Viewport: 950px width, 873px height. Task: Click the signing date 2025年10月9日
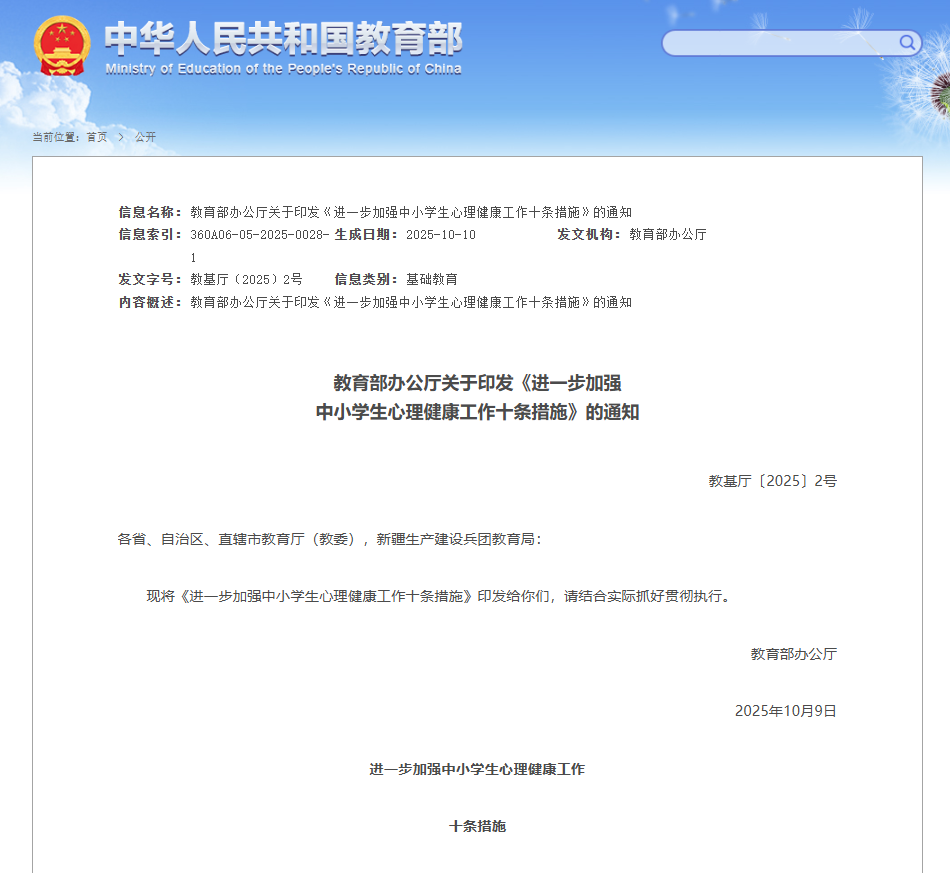[785, 711]
